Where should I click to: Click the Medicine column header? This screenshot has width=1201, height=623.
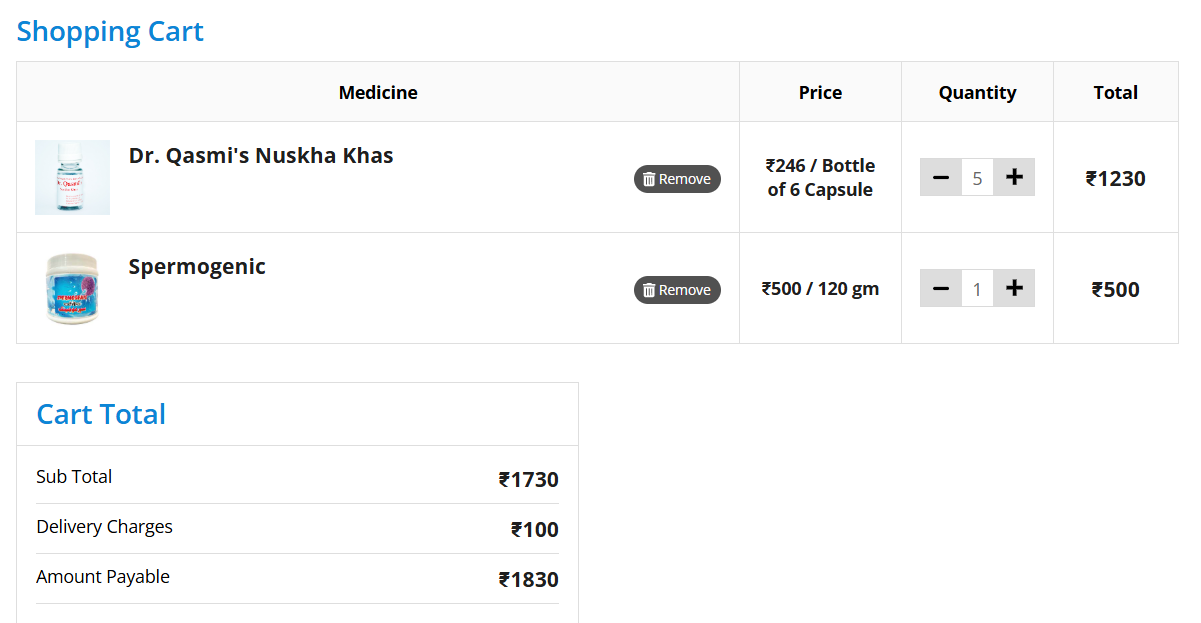click(x=378, y=93)
